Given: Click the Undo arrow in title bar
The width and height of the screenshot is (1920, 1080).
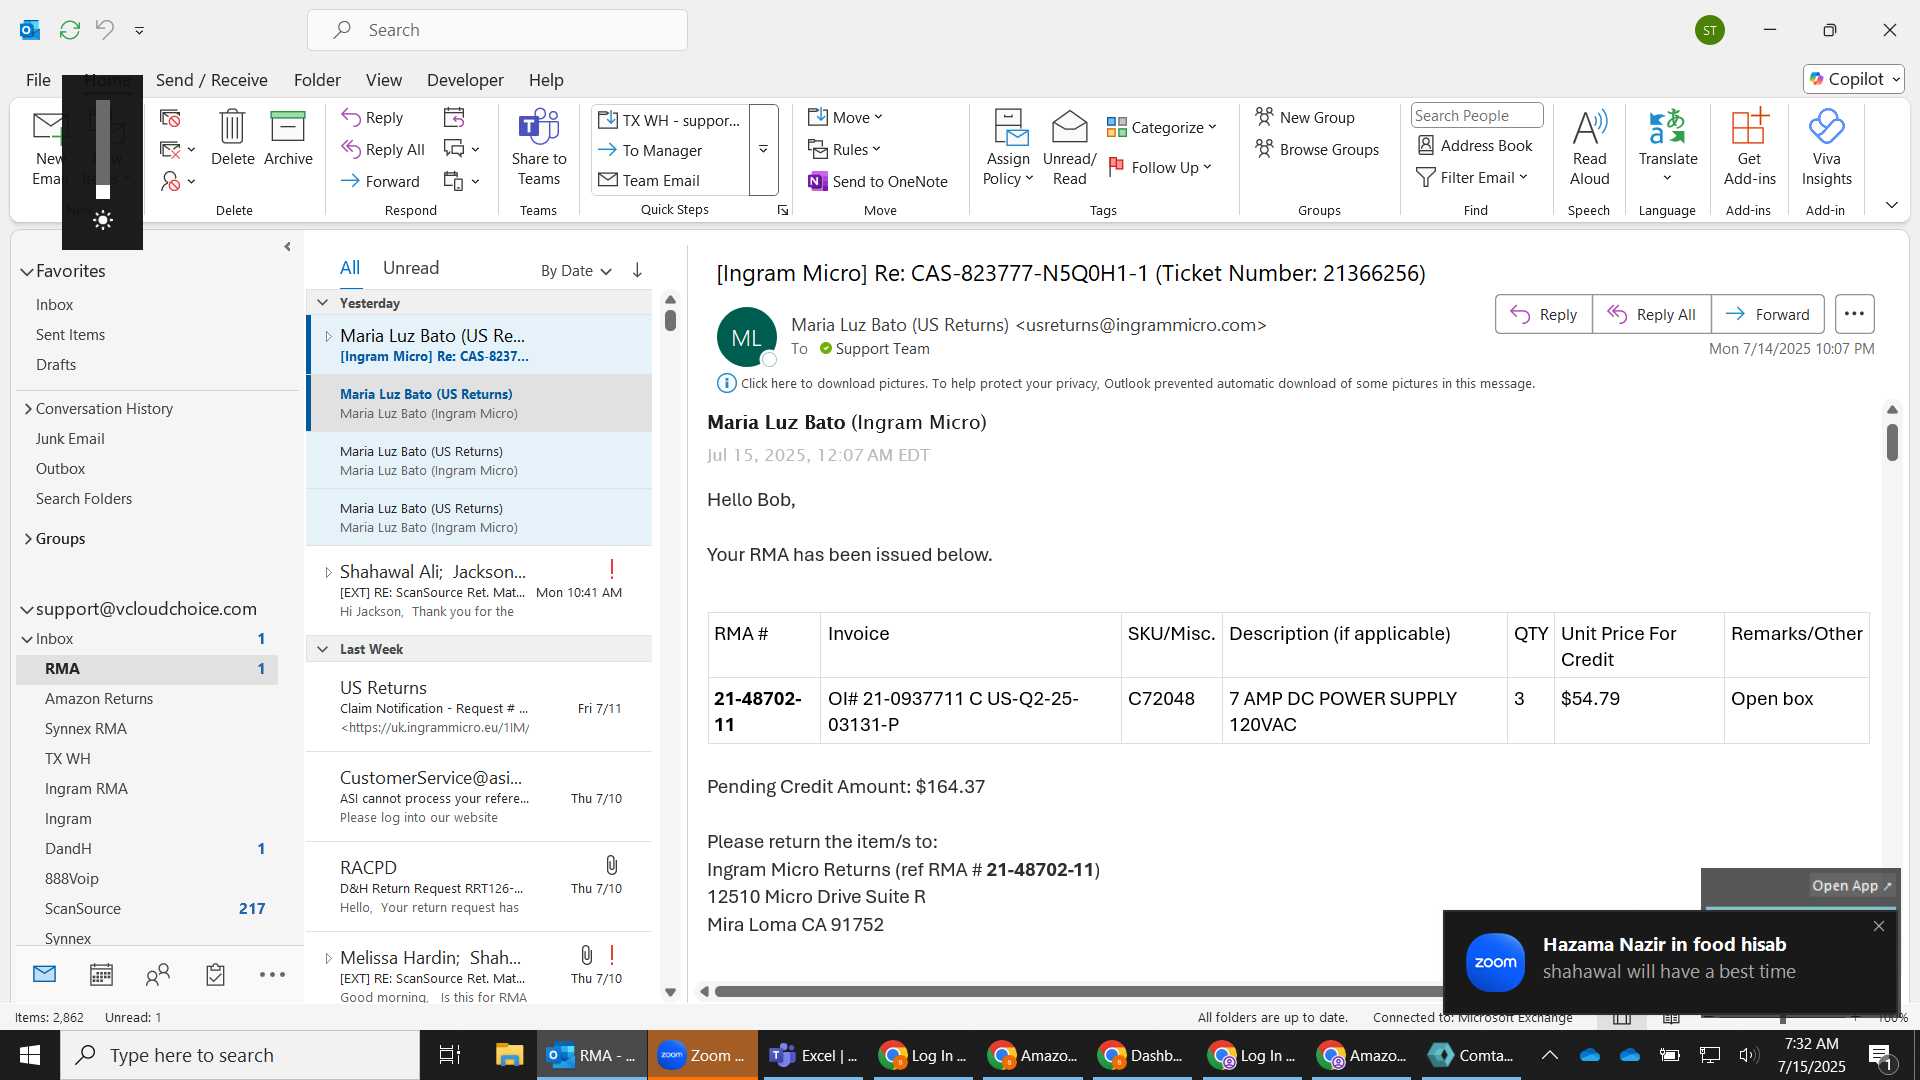Looking at the screenshot, I should 105,30.
